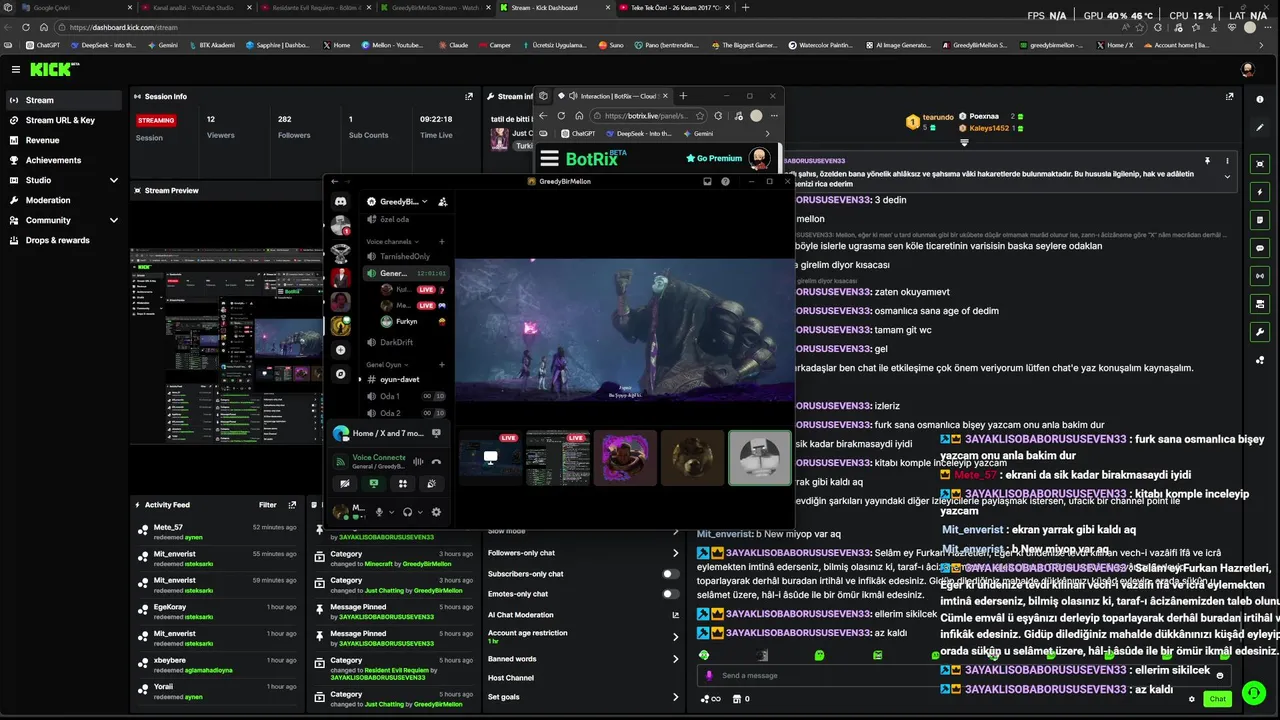The width and height of the screenshot is (1280, 720).
Task: Open Discord help icon in title bar
Action: coord(725,182)
